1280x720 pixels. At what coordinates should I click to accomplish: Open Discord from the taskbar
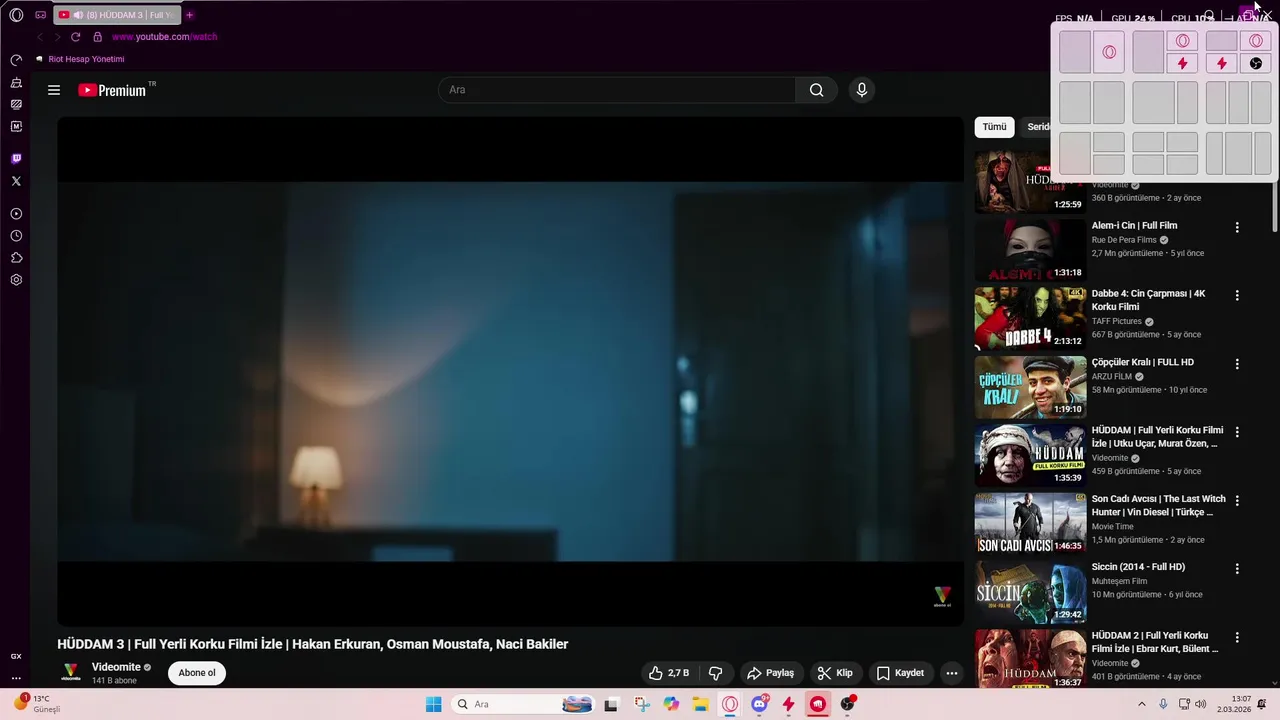[759, 704]
